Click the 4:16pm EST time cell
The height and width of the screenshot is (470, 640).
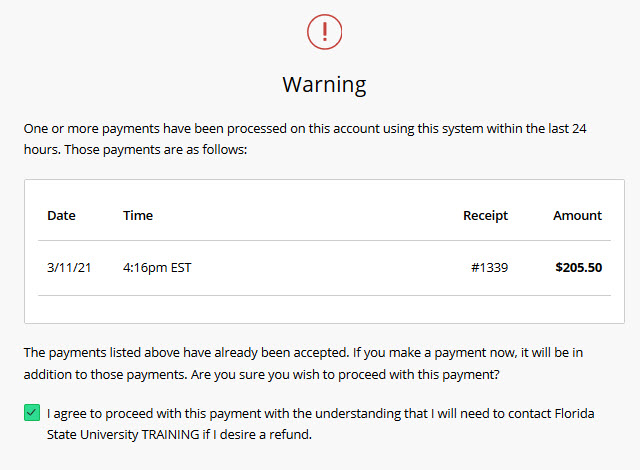point(157,268)
